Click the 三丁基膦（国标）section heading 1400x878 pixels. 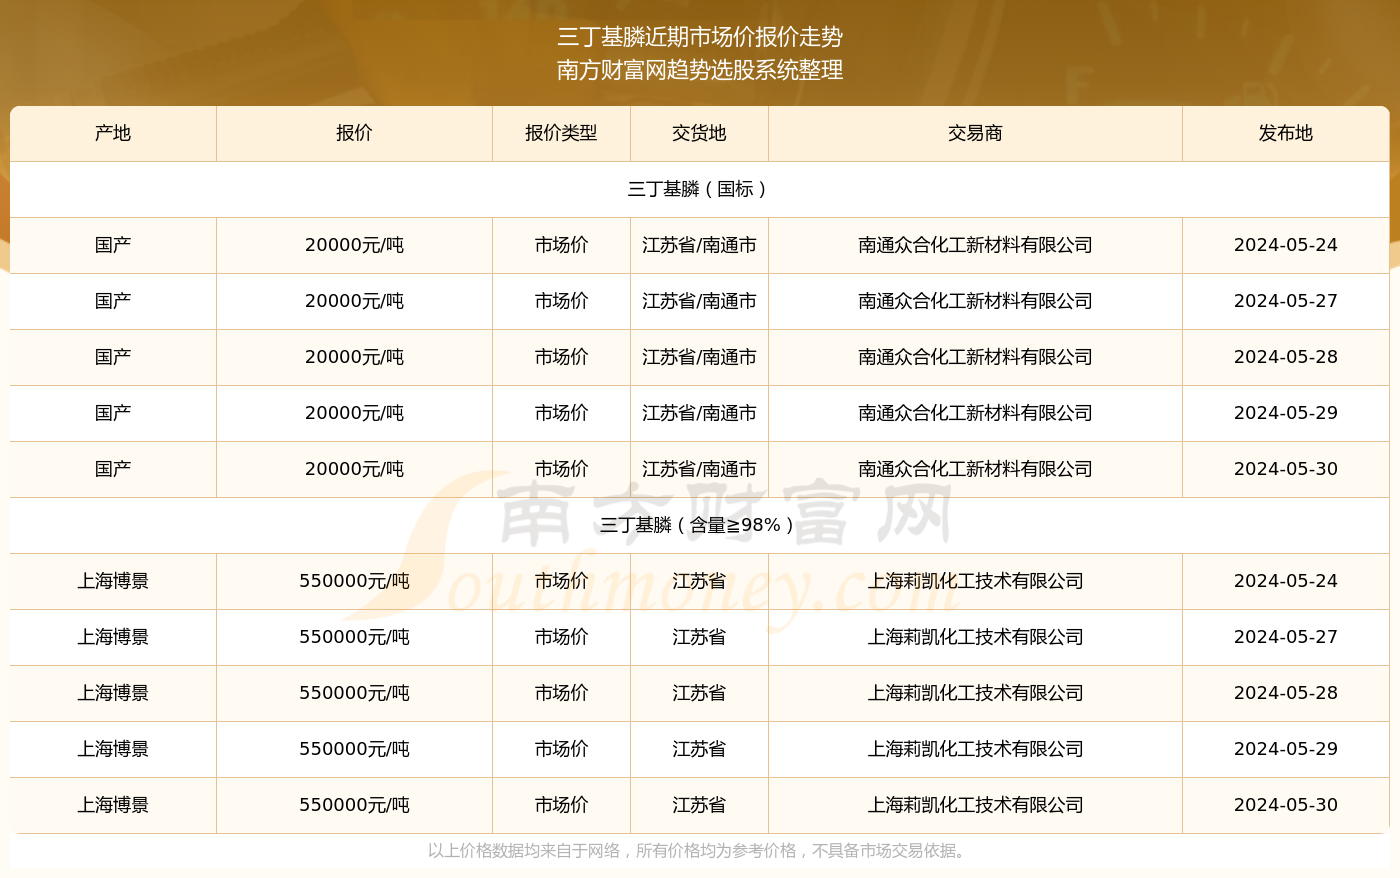699,189
